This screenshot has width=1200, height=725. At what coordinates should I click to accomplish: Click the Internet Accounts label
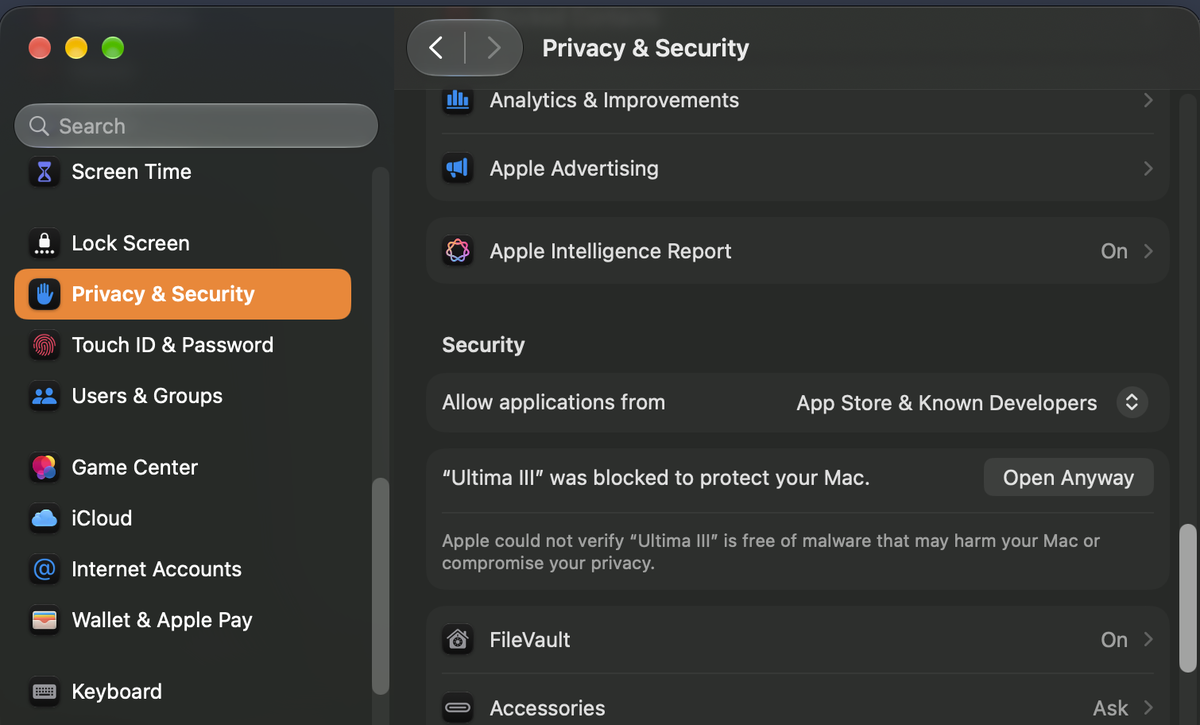157,569
